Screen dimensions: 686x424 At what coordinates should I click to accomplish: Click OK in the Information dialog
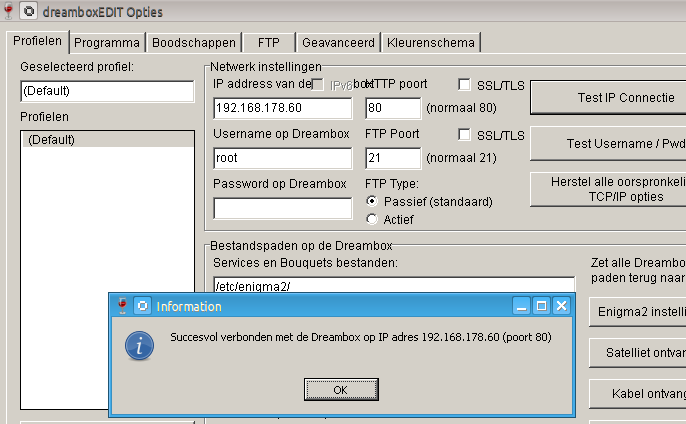[x=341, y=389]
